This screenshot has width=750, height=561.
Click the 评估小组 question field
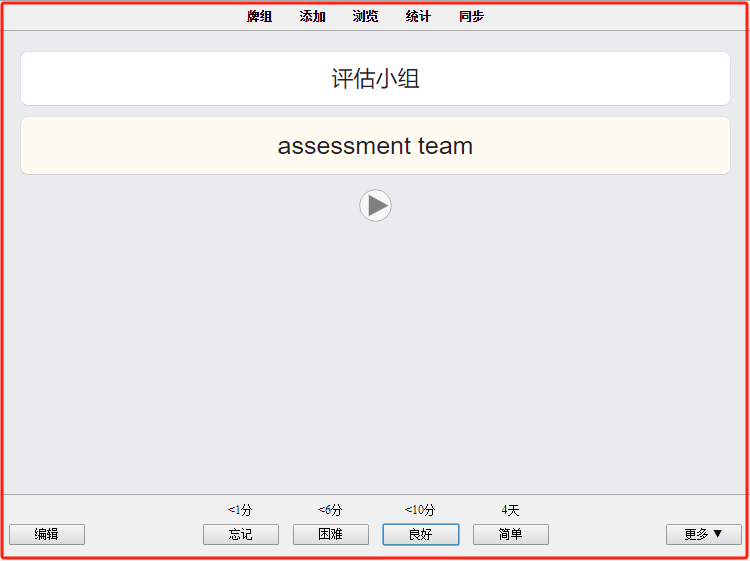375,78
